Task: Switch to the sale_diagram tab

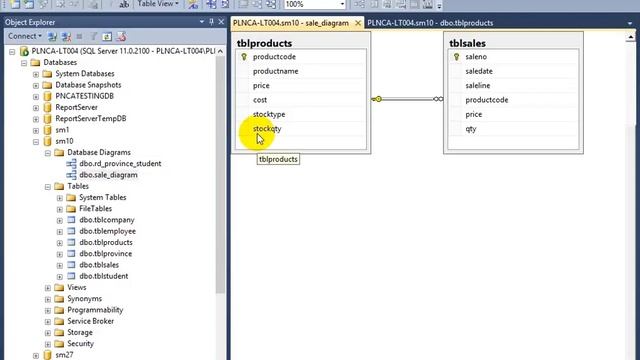Action: click(x=291, y=23)
